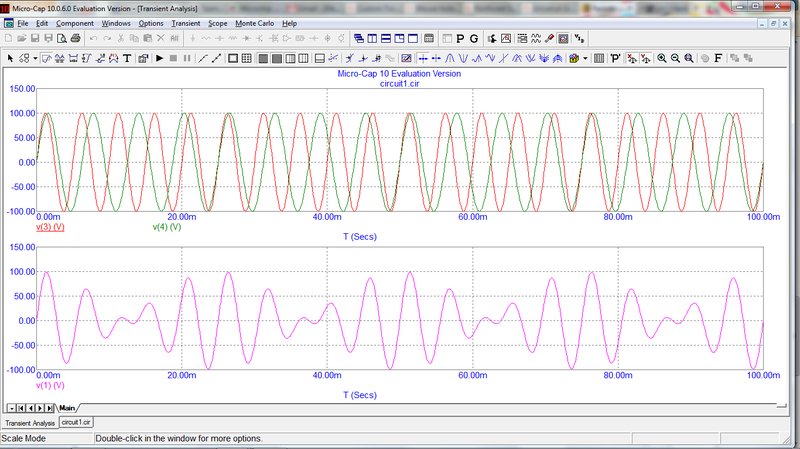Click the bold G toolbar icon
This screenshot has width=800, height=449.
(474, 38)
